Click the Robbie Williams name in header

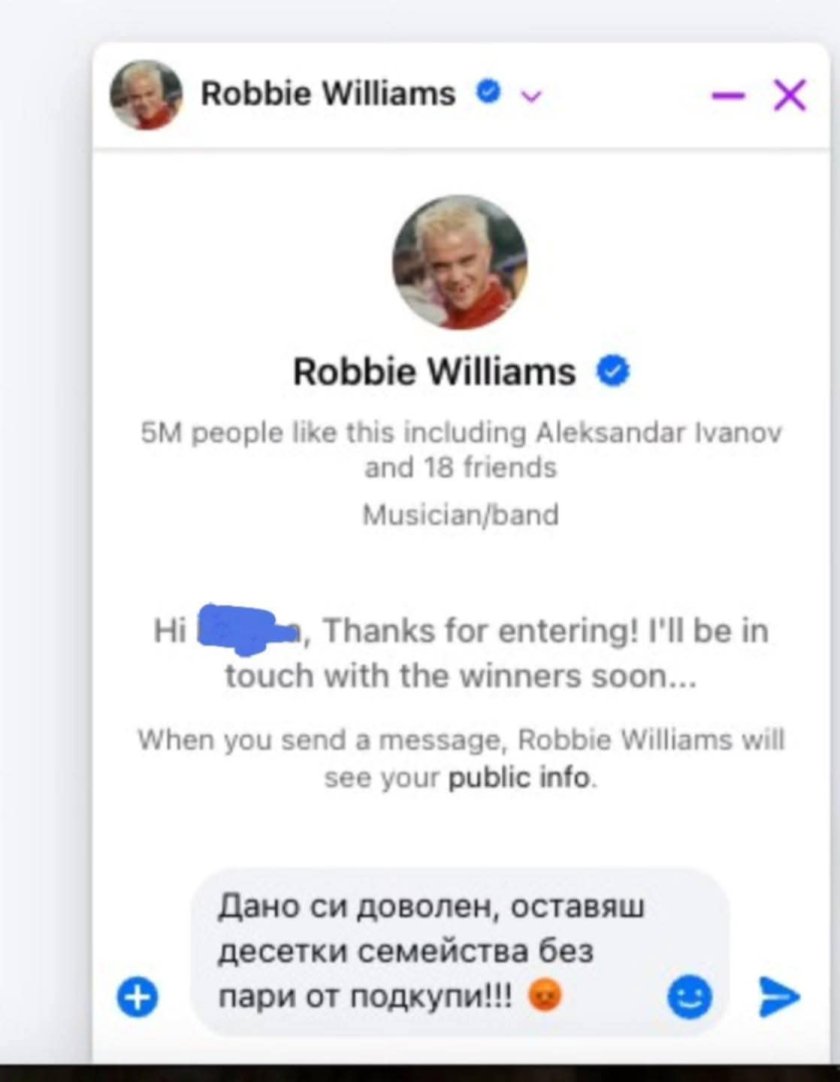[x=328, y=93]
